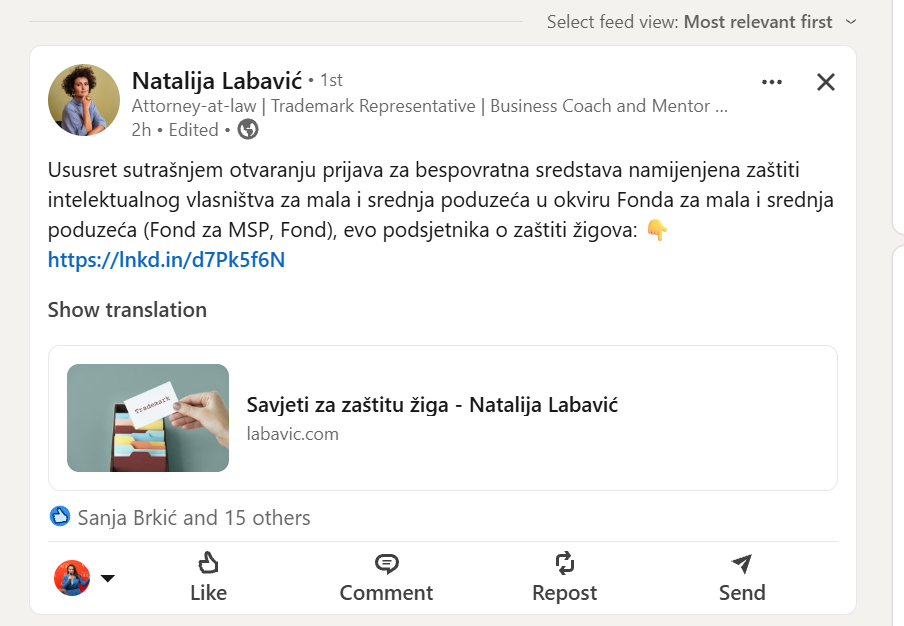Viewport: 904px width, 626px height.
Task: Click your own avatar near Like
Action: (72, 578)
